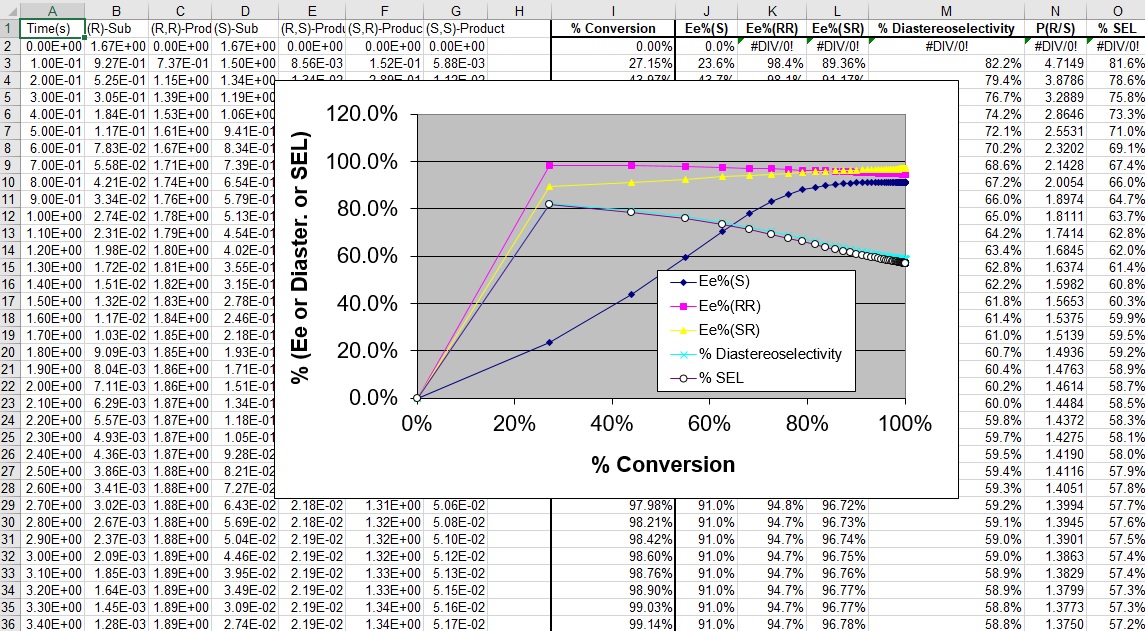Viewport: 1145px width, 631px height.
Task: Click the 5.17E-02 cell in column G
Action: [x=455, y=626]
